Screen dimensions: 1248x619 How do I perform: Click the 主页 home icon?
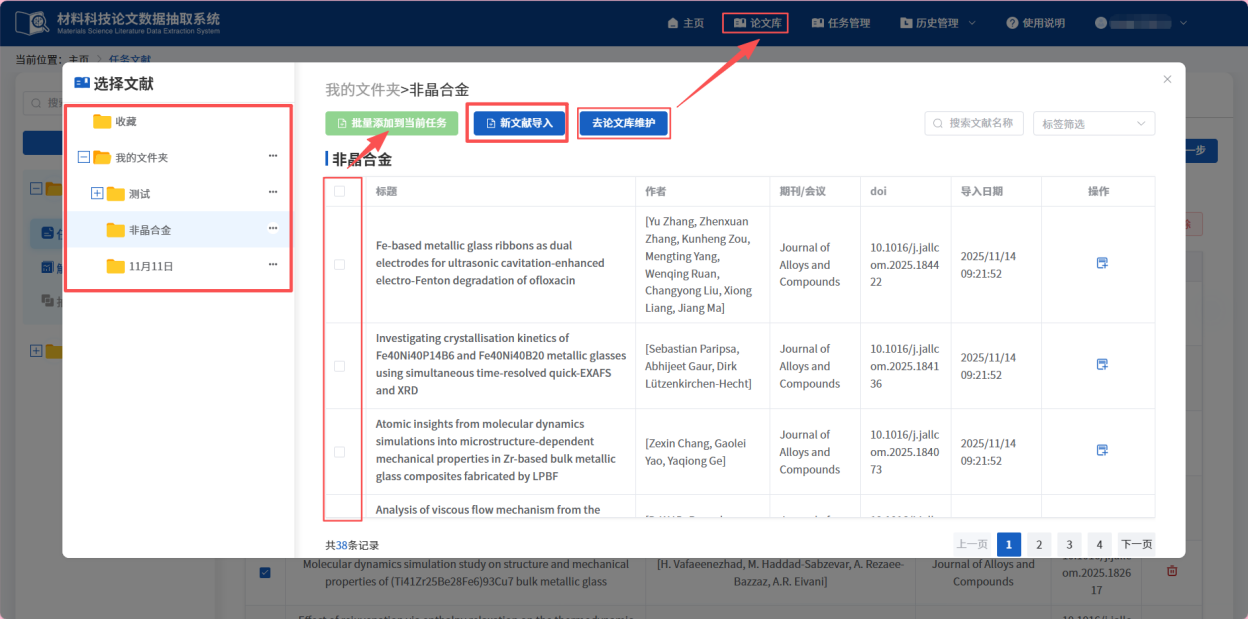[672, 22]
